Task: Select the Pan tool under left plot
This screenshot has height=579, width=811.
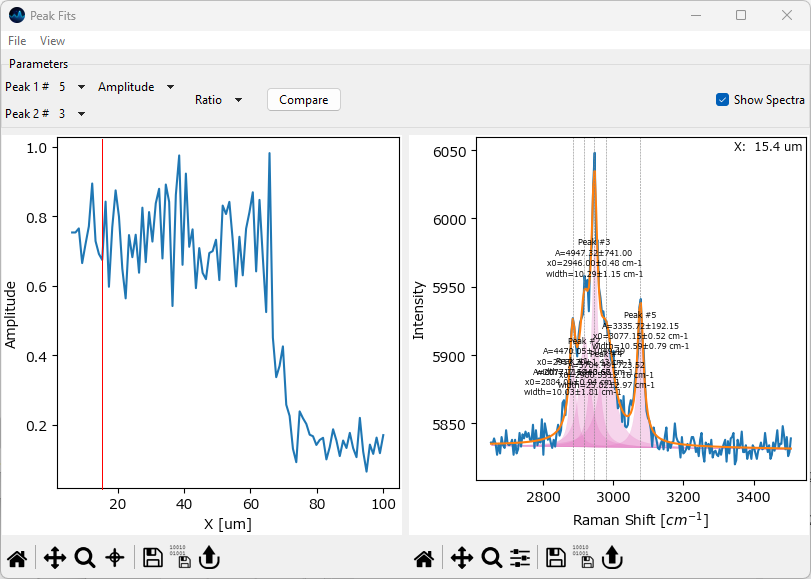Action: [x=55, y=558]
